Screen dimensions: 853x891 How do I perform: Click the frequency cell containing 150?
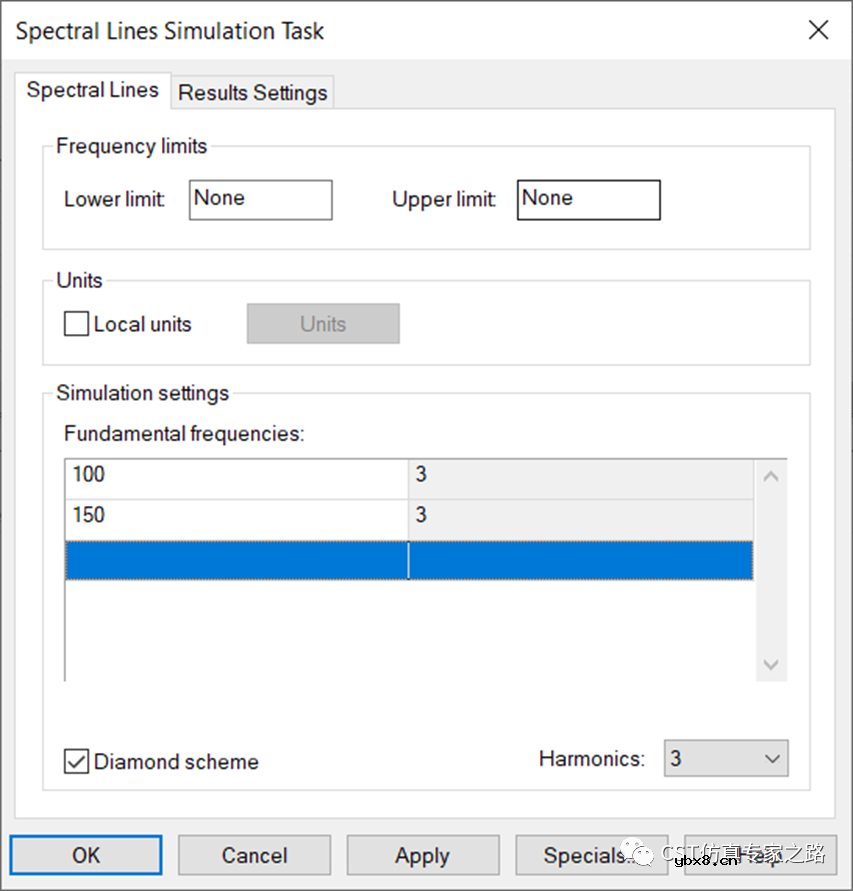236,516
